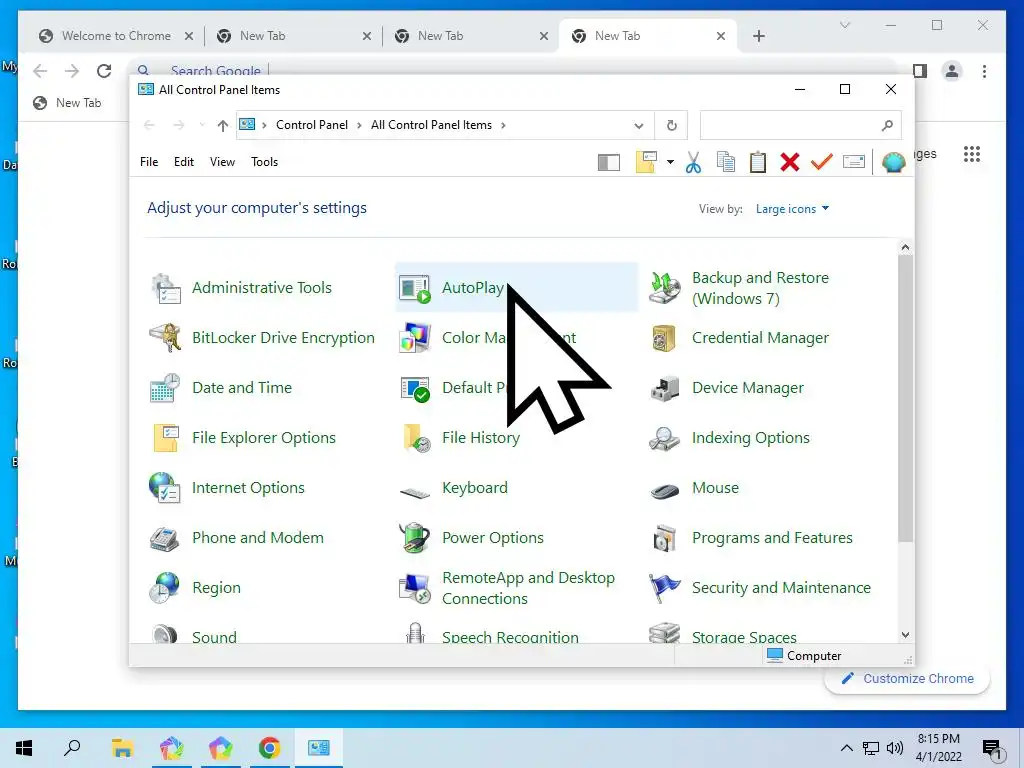Click Speech Recognition item link
Image resolution: width=1024 pixels, height=768 pixels.
point(510,637)
